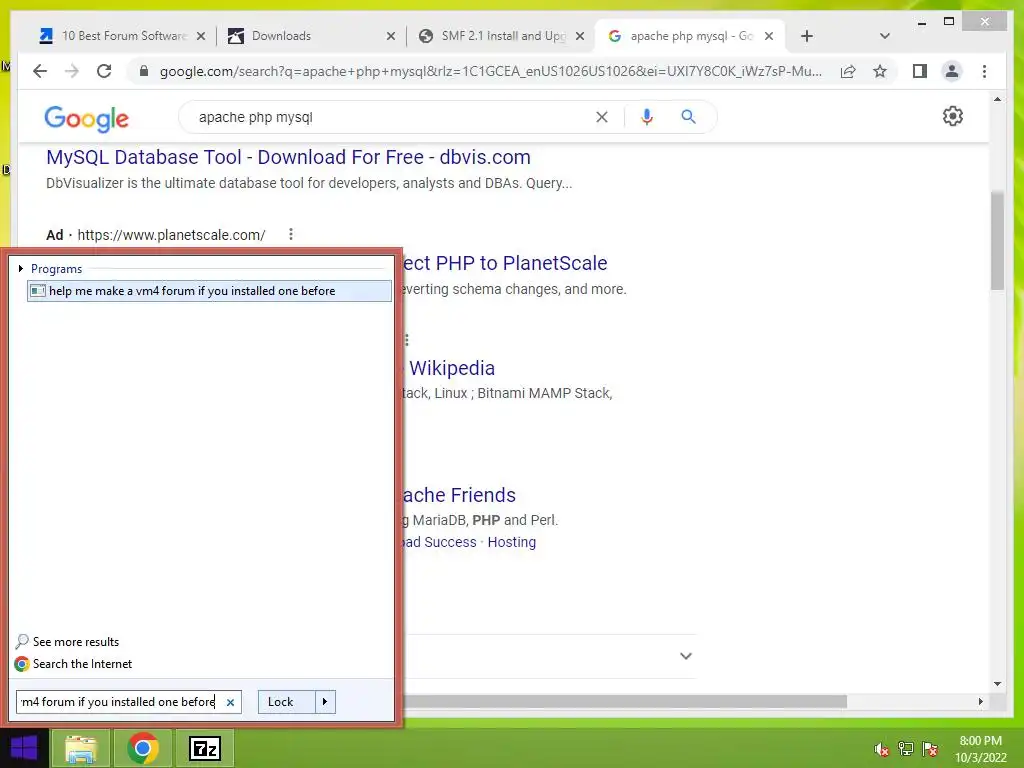Go back to the previous page

tap(40, 71)
